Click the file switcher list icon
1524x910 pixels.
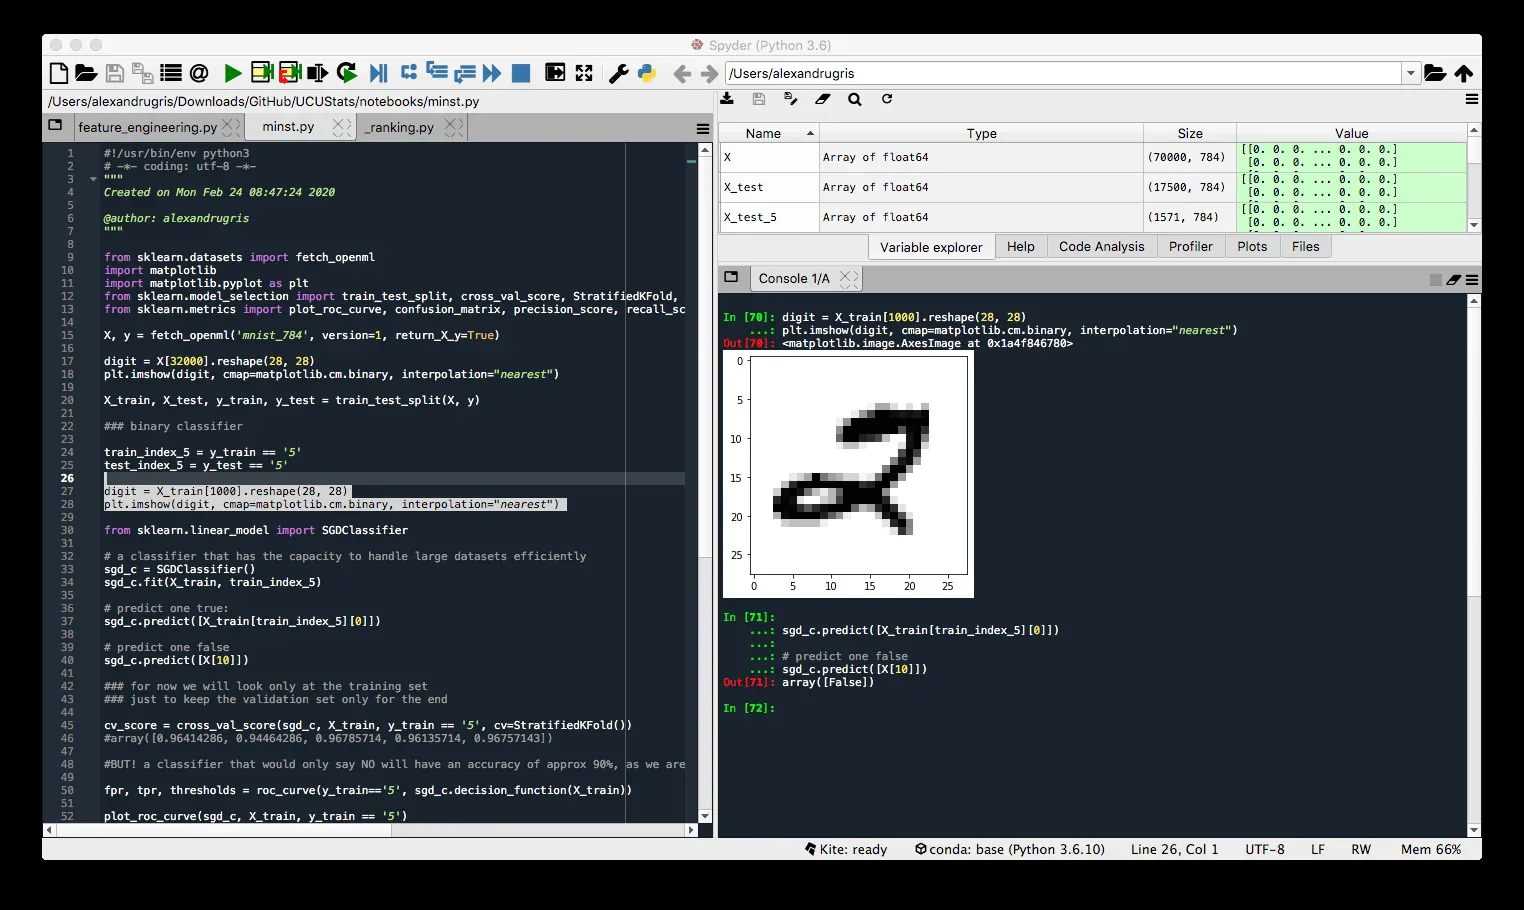[x=171, y=73]
